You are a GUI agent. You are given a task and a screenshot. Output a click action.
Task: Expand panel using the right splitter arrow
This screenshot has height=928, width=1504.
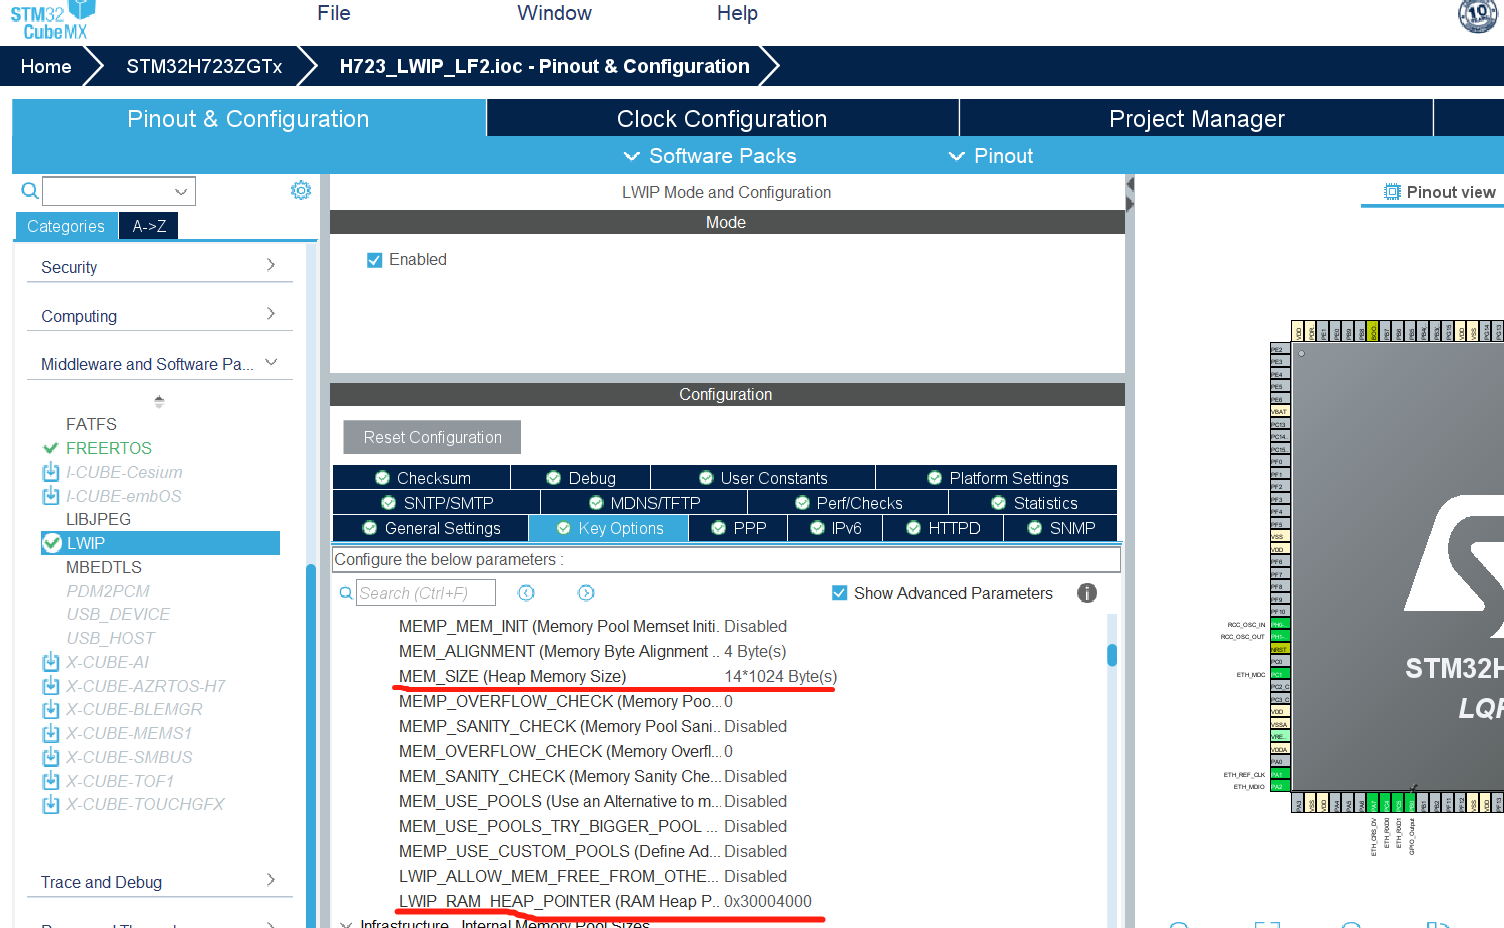[x=1130, y=204]
